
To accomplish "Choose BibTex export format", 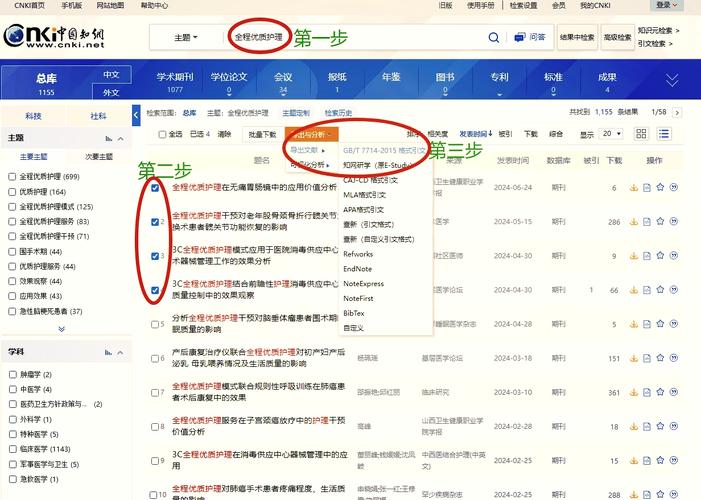I will click(354, 313).
